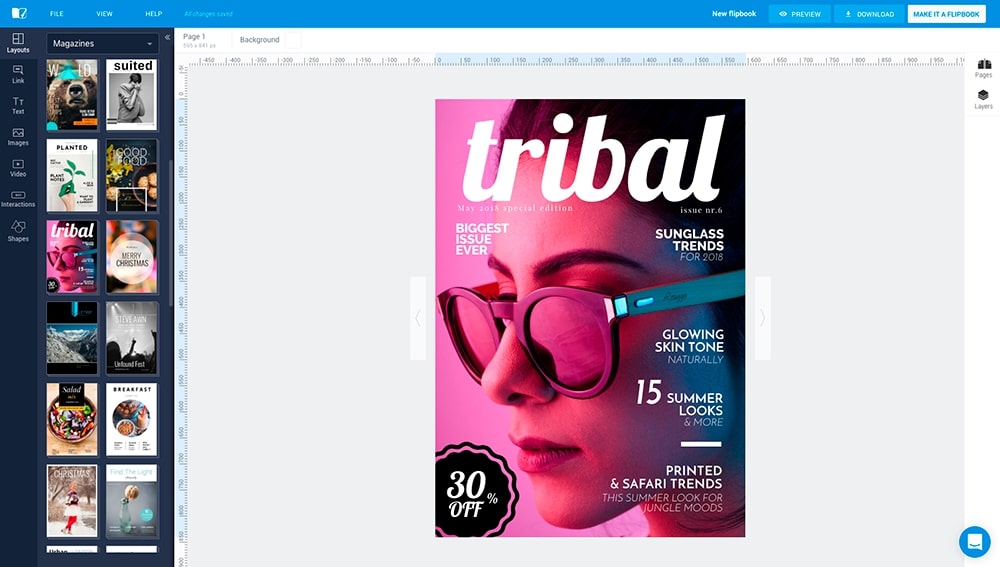
Task: Open the Video tool
Action: tap(18, 167)
